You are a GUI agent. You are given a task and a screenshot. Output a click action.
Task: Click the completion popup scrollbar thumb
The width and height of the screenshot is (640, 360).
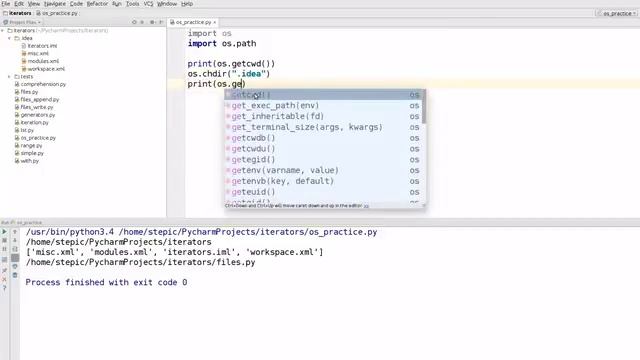(x=424, y=107)
